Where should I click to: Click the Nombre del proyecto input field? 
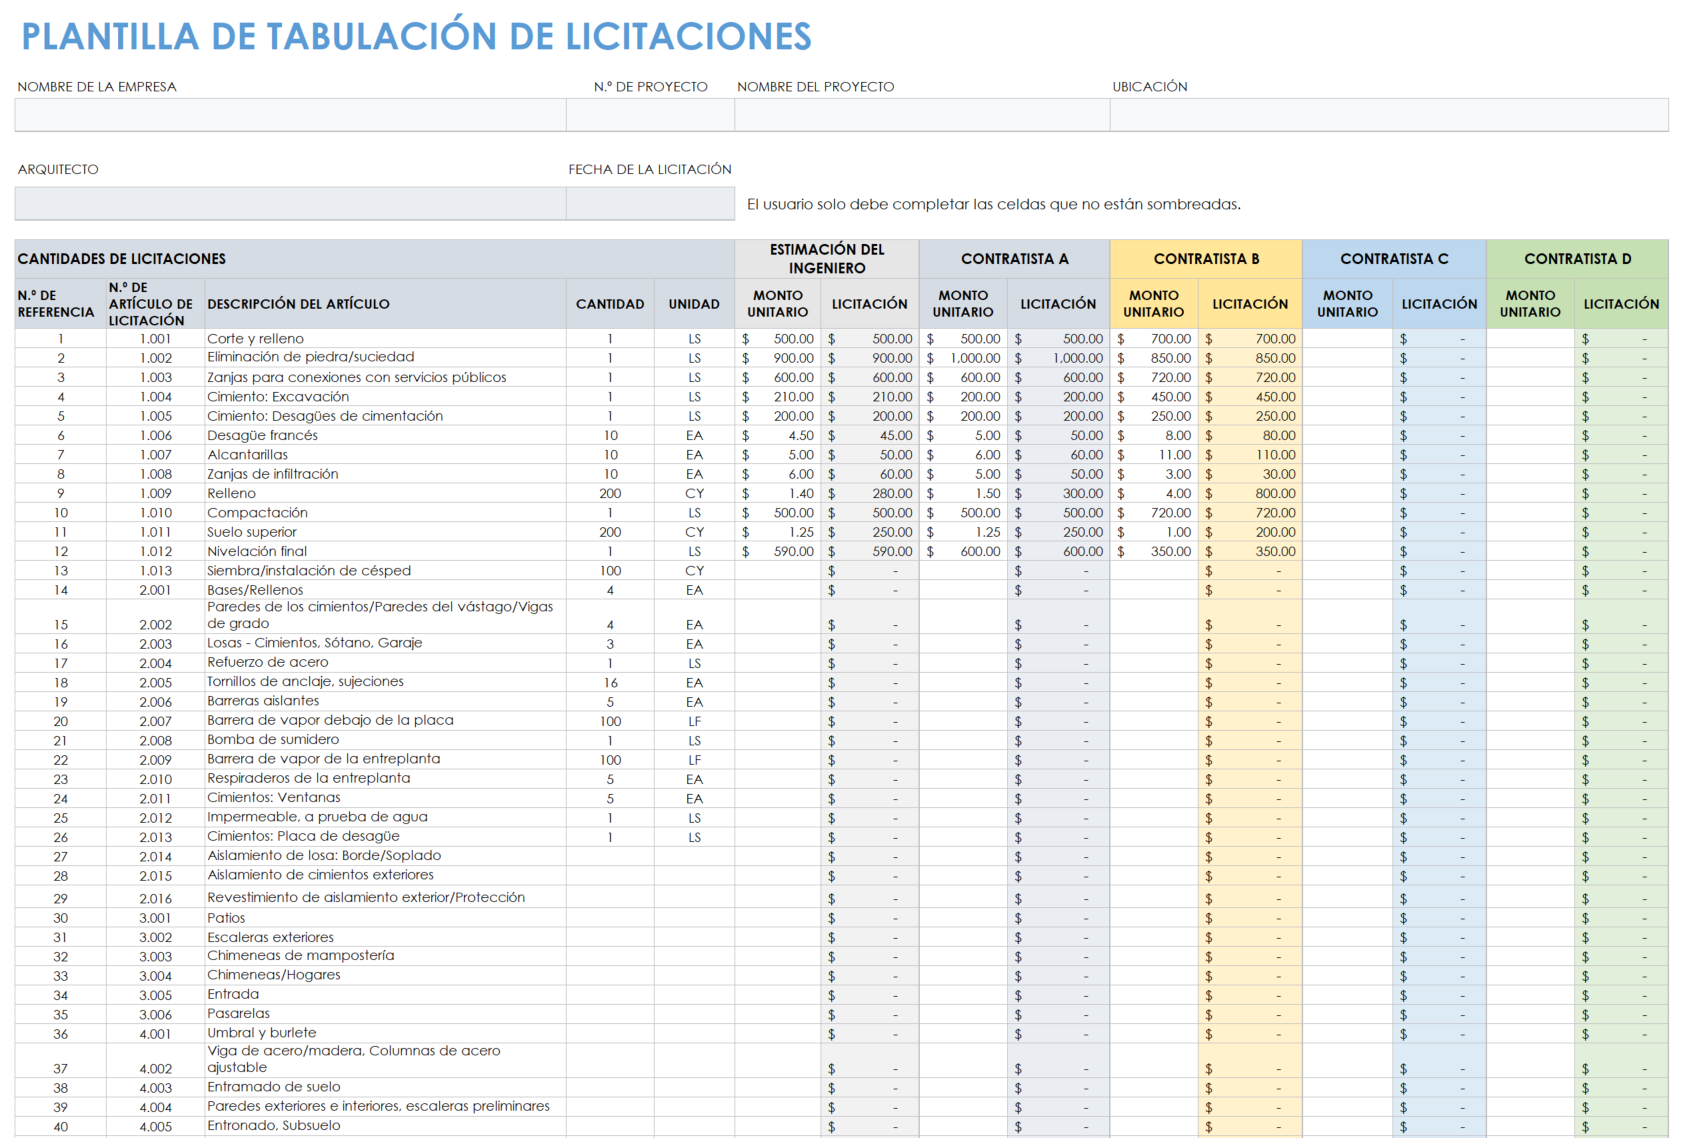click(x=922, y=115)
